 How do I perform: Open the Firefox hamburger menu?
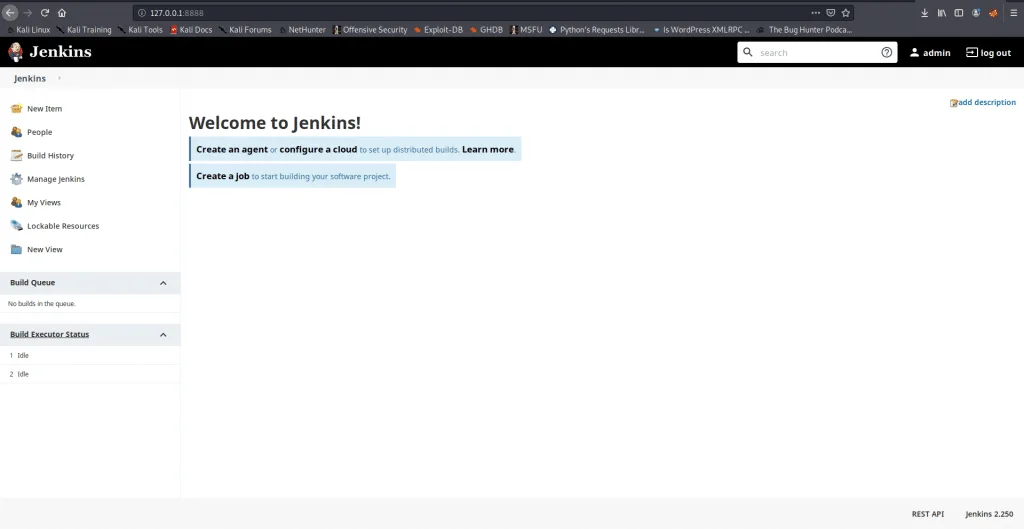(x=1014, y=12)
